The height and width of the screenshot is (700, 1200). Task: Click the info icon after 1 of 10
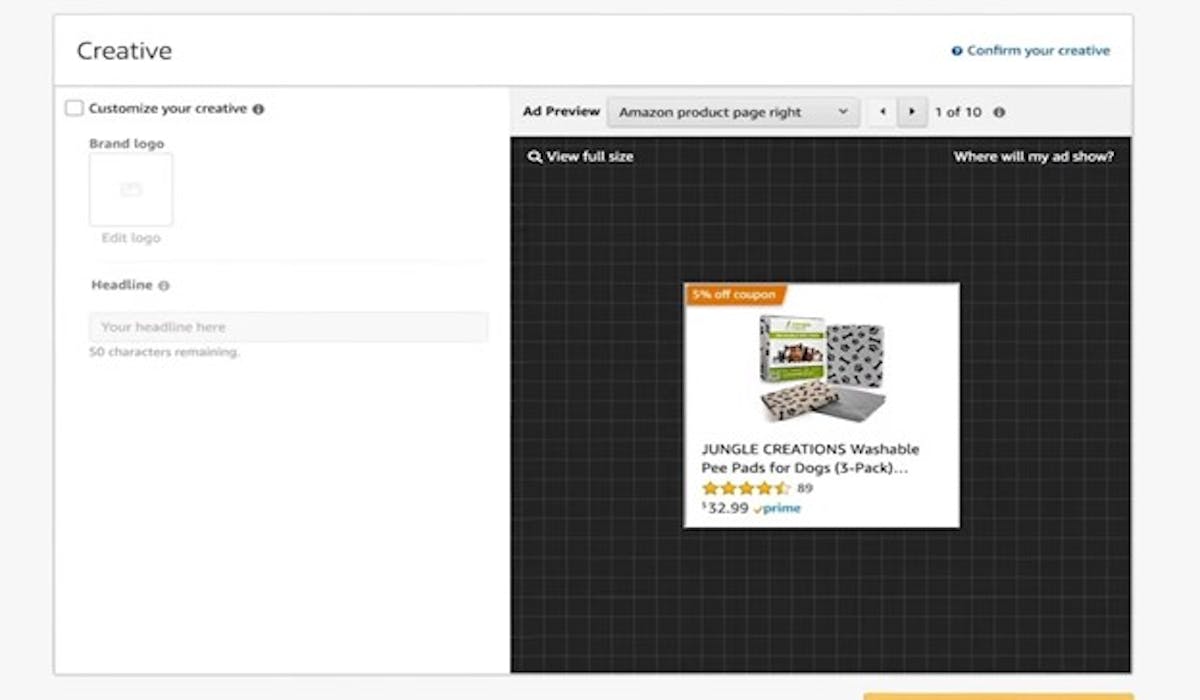point(999,113)
